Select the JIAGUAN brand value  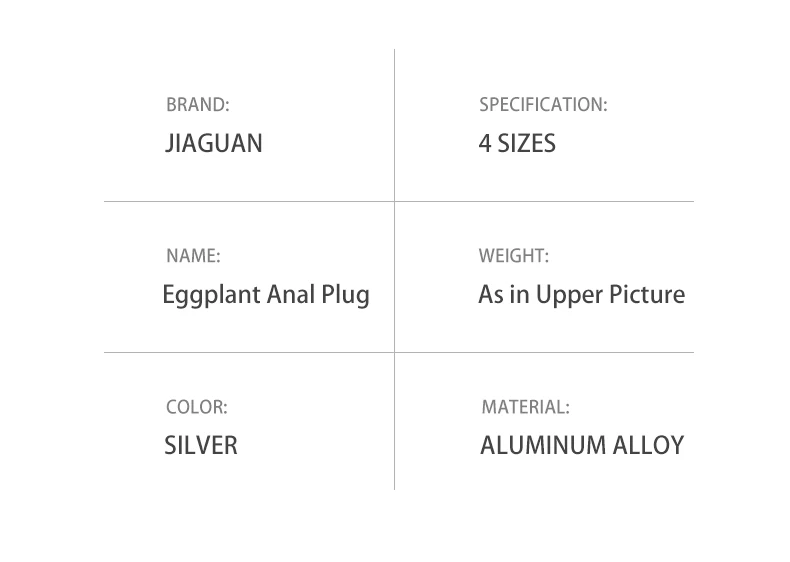click(x=214, y=143)
